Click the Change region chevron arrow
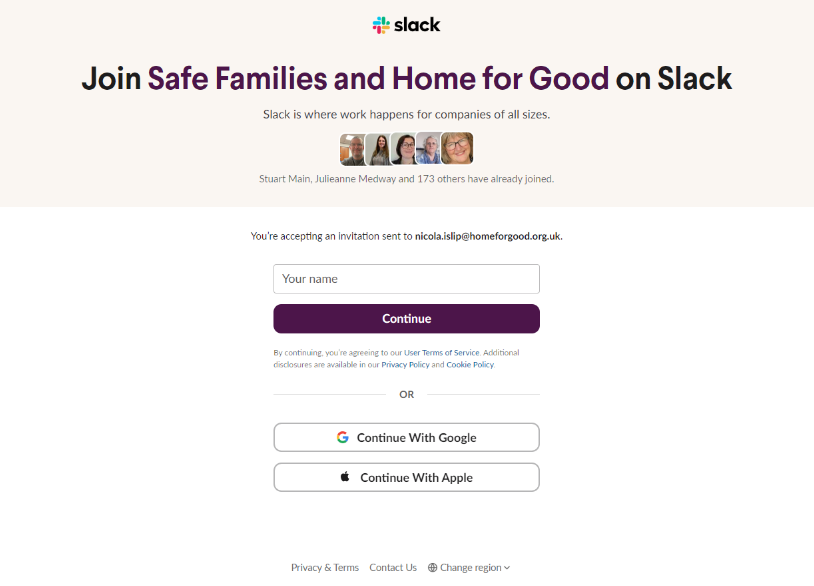814x586 pixels. click(x=507, y=568)
